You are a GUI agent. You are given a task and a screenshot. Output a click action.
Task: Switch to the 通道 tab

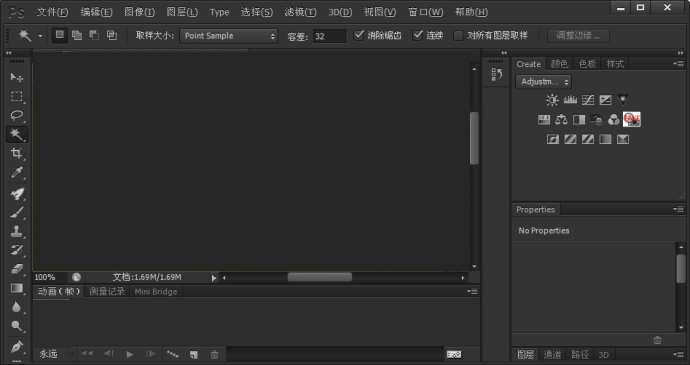click(x=552, y=354)
